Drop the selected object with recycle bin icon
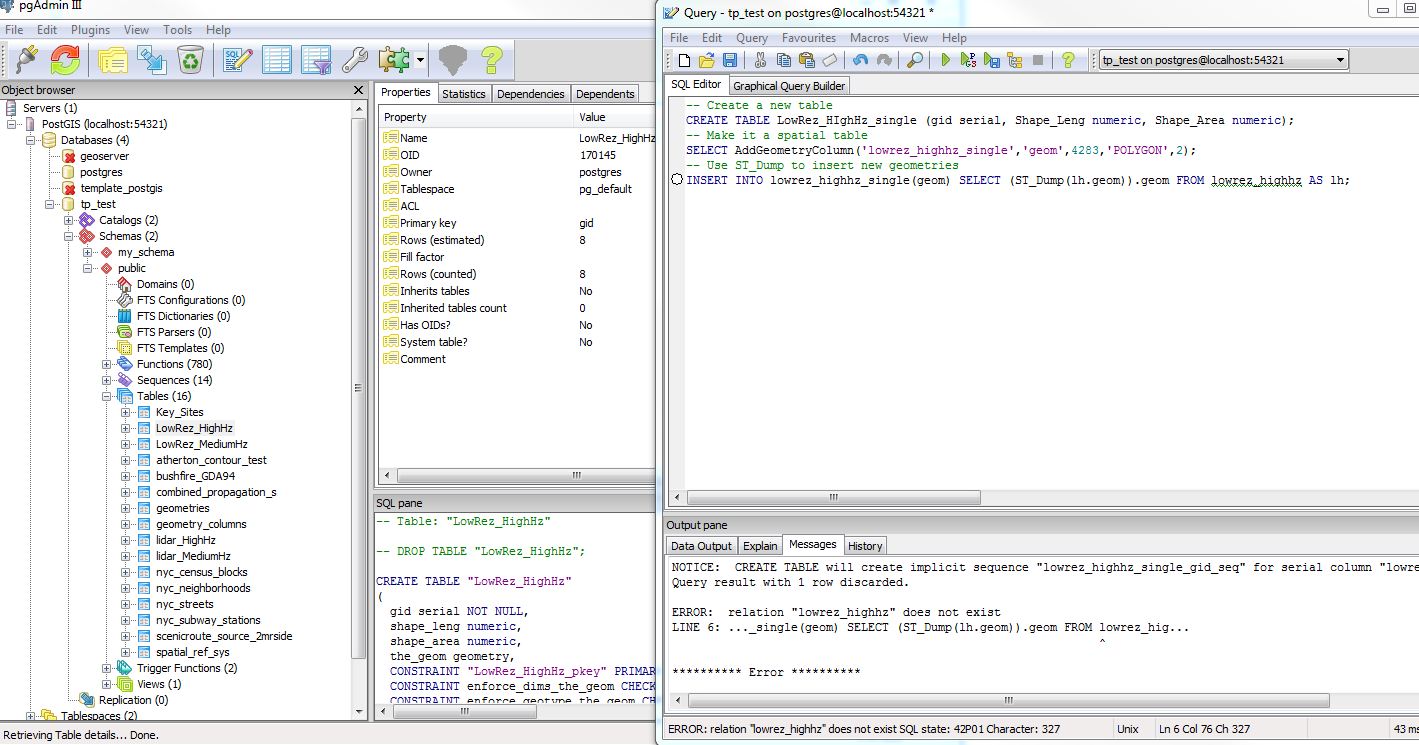This screenshot has width=1419, height=745. click(190, 60)
